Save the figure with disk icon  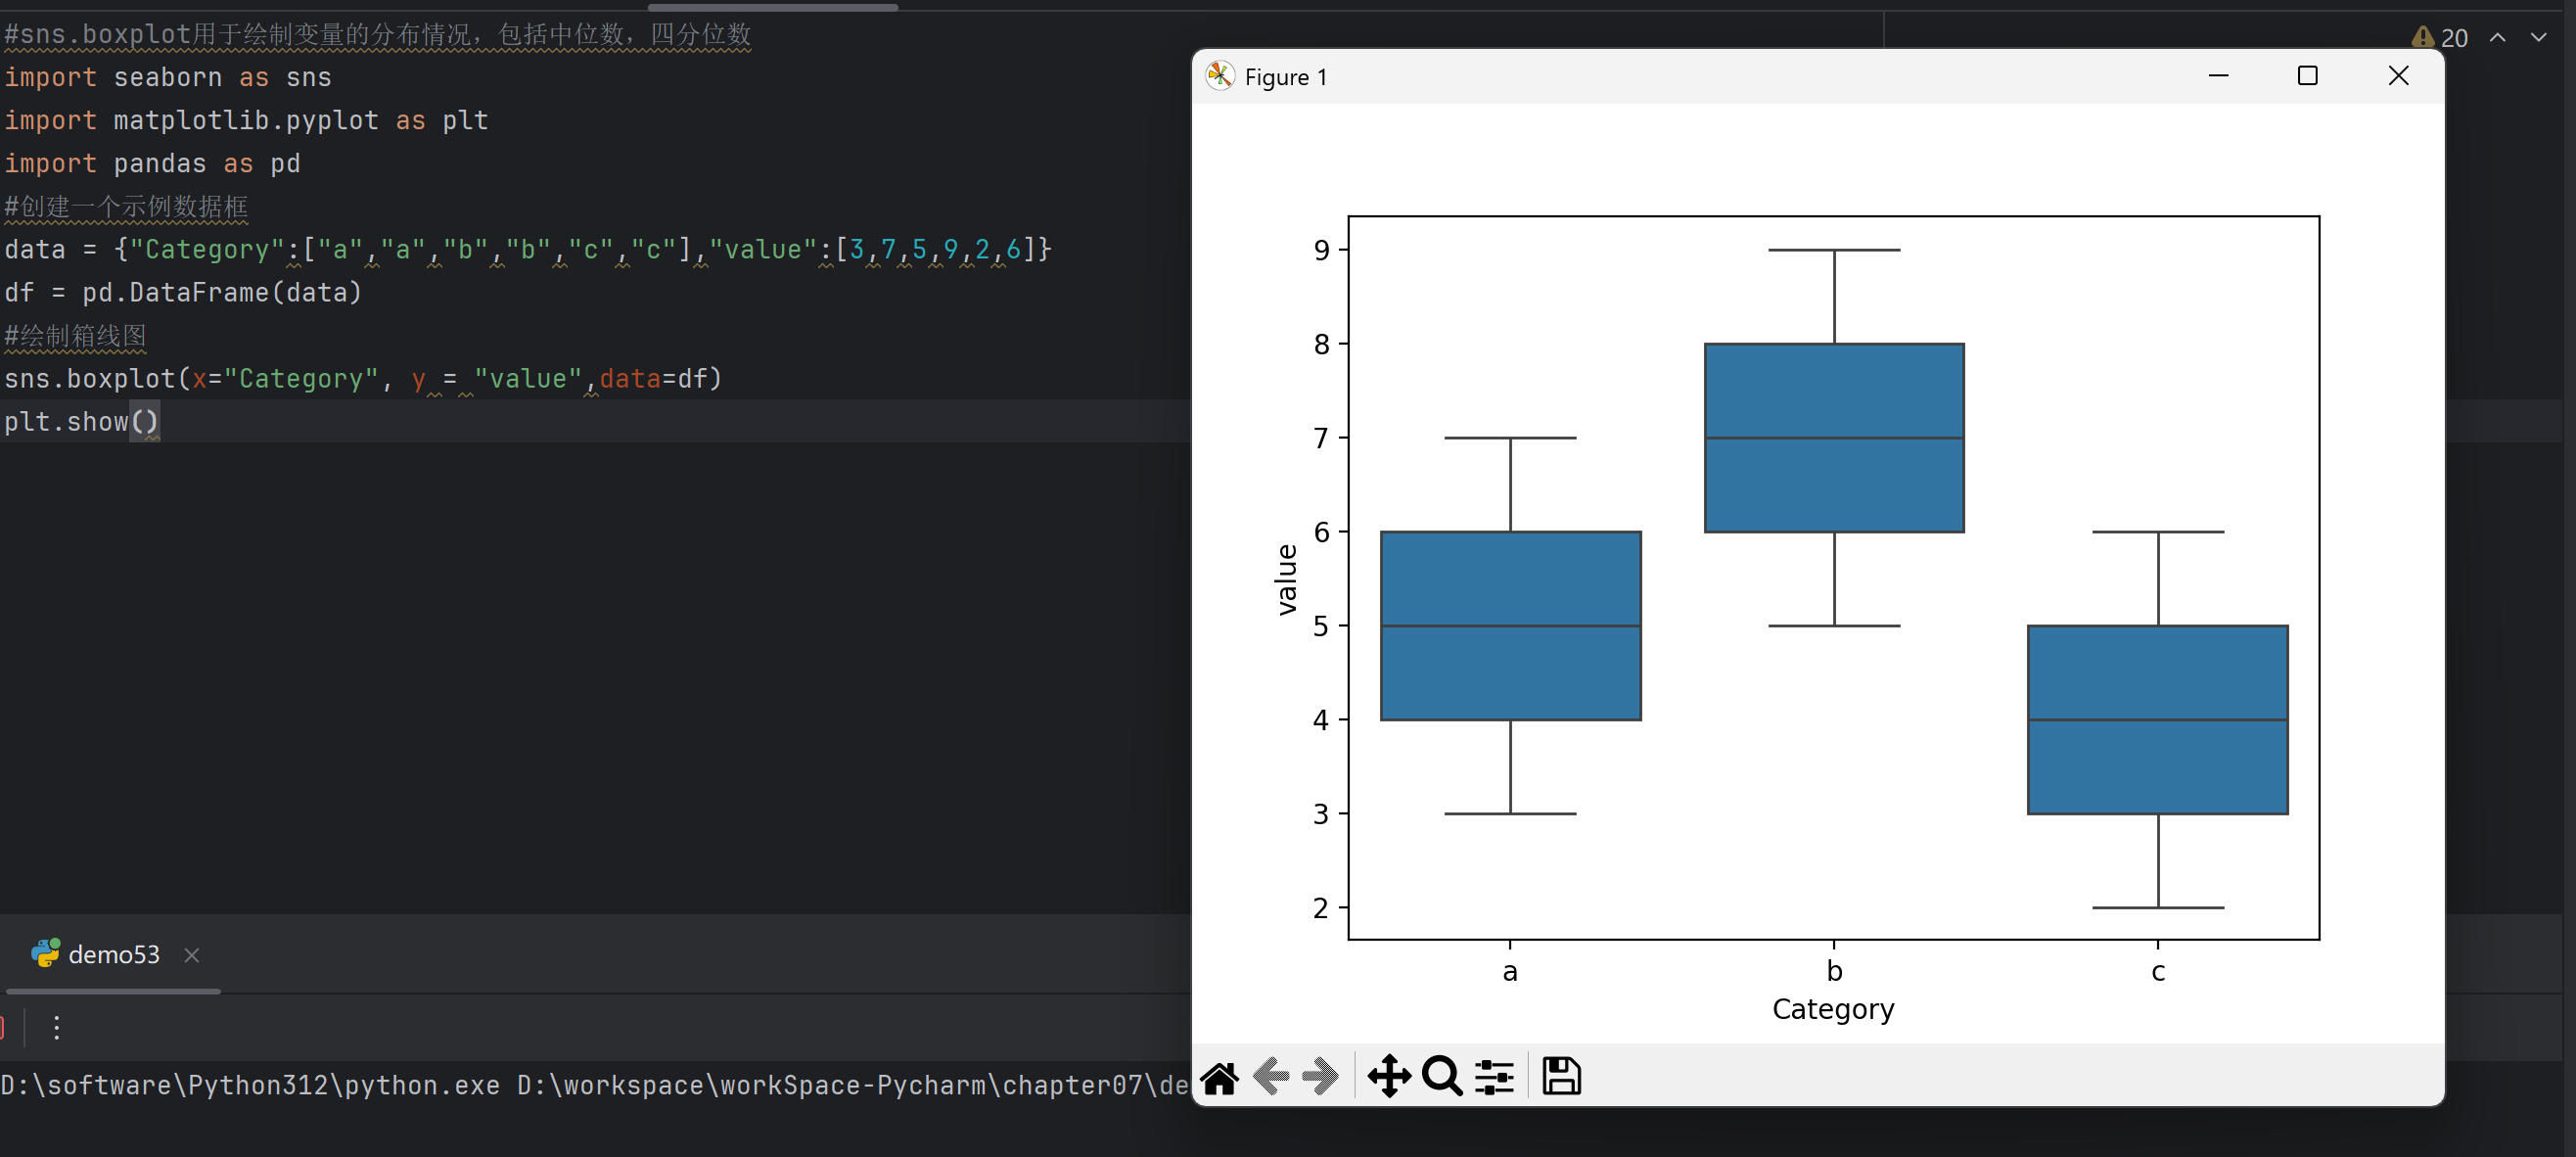[1560, 1077]
